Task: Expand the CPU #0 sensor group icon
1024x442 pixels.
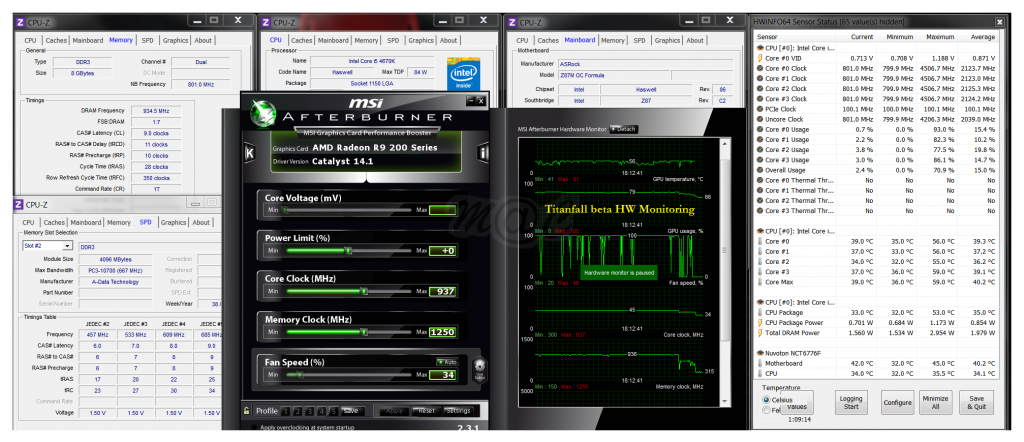Action: (x=759, y=47)
